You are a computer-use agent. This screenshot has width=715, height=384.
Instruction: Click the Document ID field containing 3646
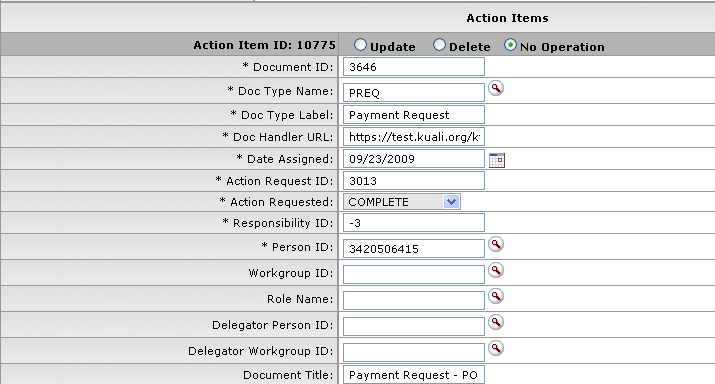pos(414,67)
